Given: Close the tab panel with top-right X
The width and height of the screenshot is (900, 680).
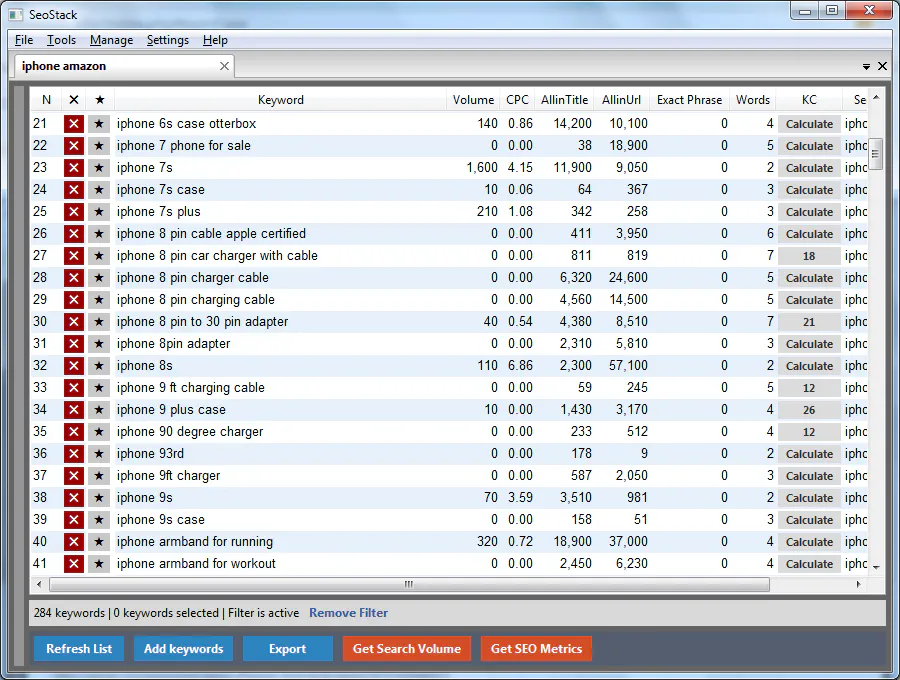Looking at the screenshot, I should [883, 66].
